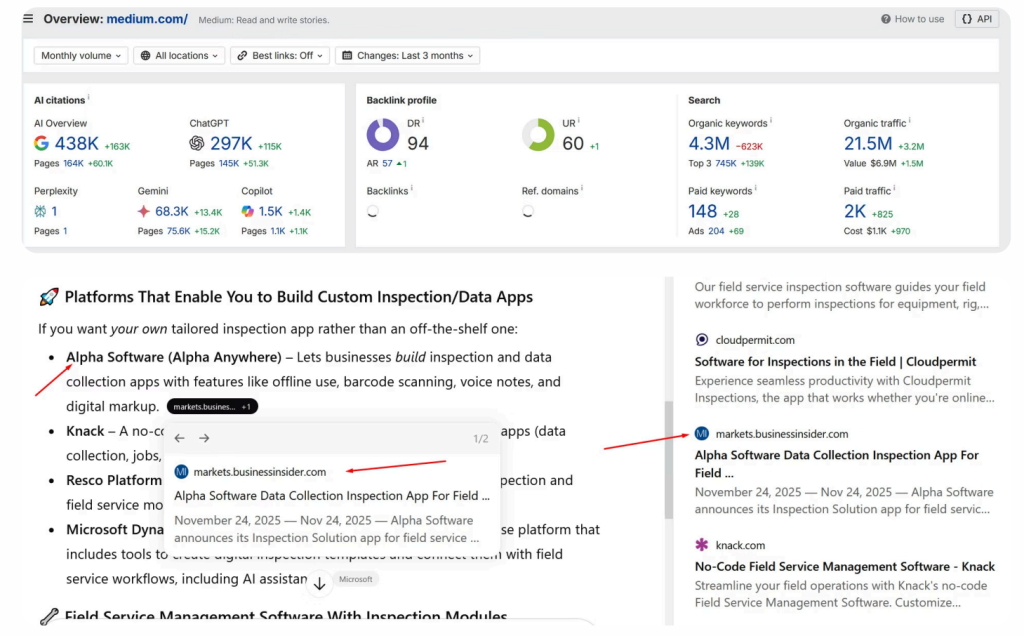Click the markets.busines... +1 citation chip
1024x636 pixels.
coord(212,406)
